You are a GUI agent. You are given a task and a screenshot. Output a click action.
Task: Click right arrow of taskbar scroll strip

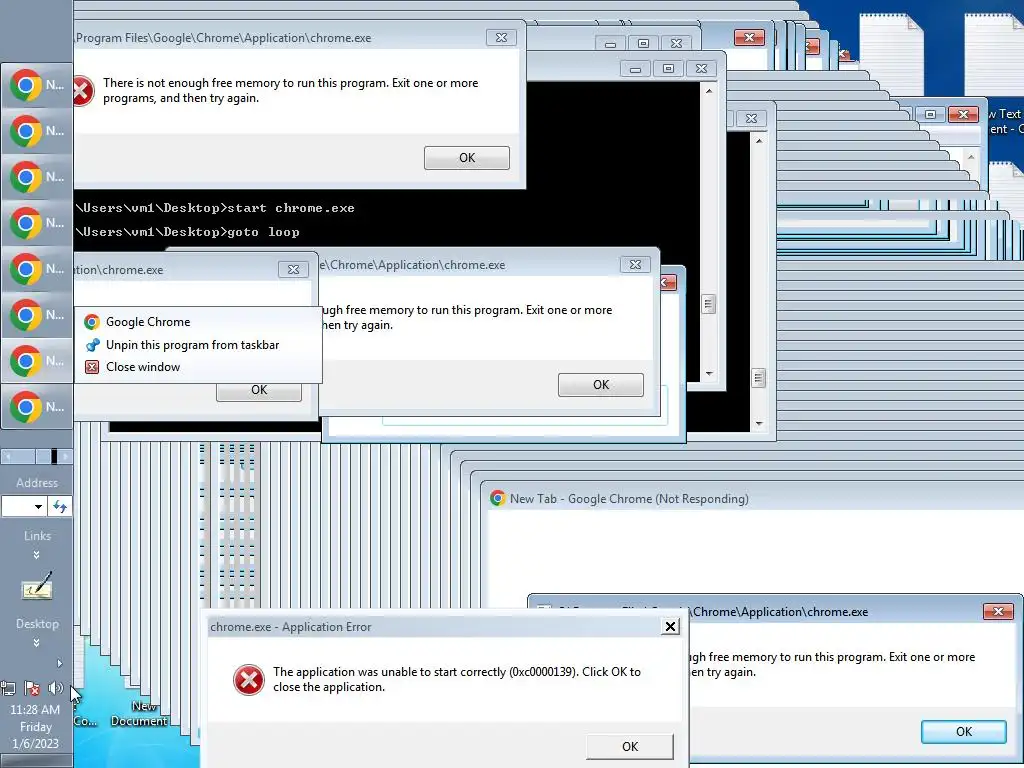[65, 456]
